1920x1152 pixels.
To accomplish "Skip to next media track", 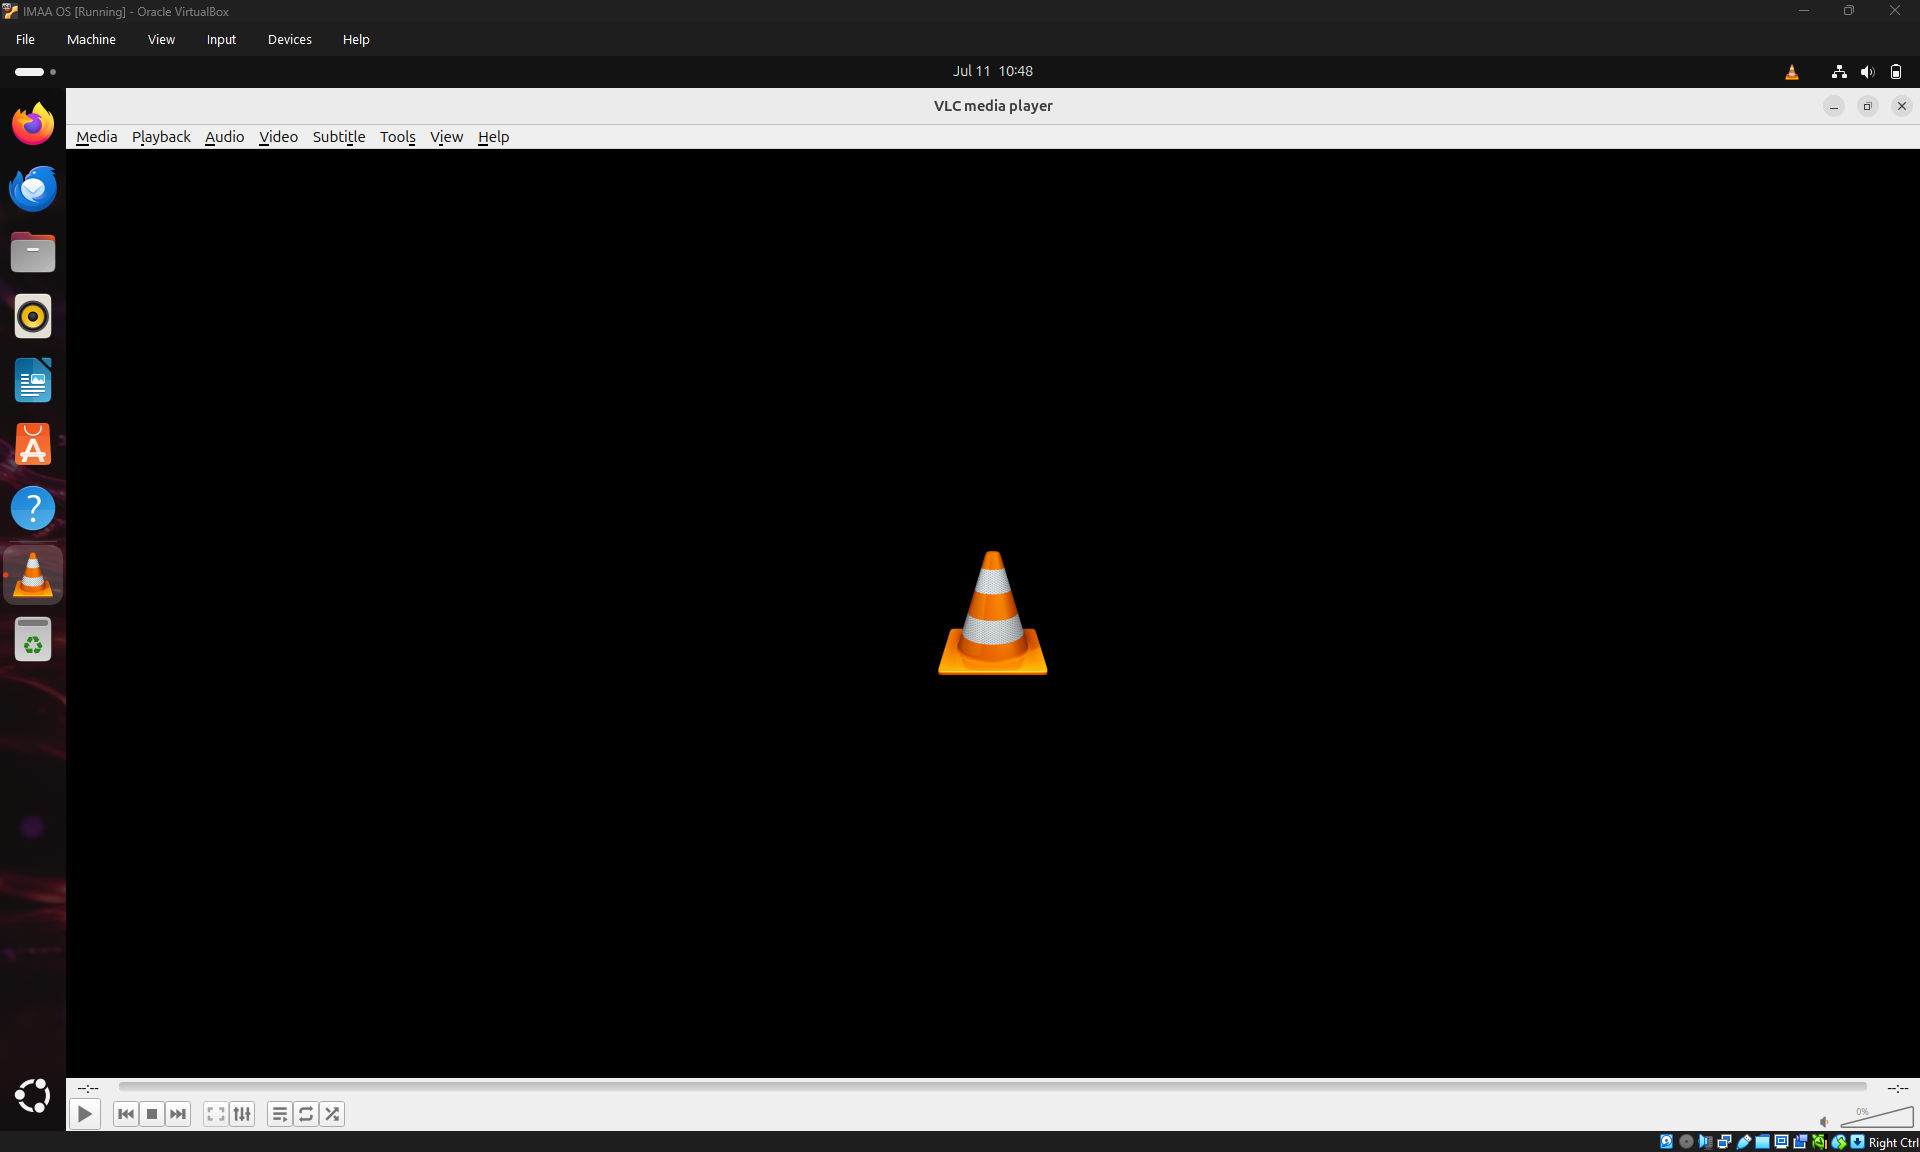I will [178, 1114].
